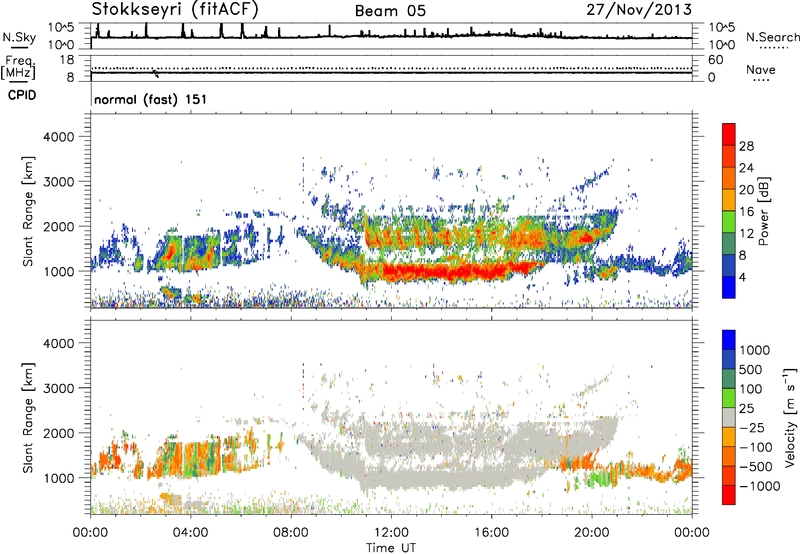Viewport: 800px width, 554px height.
Task: Click Slant Range [km] label of power panel
Action: pyautogui.click(x=28, y=211)
